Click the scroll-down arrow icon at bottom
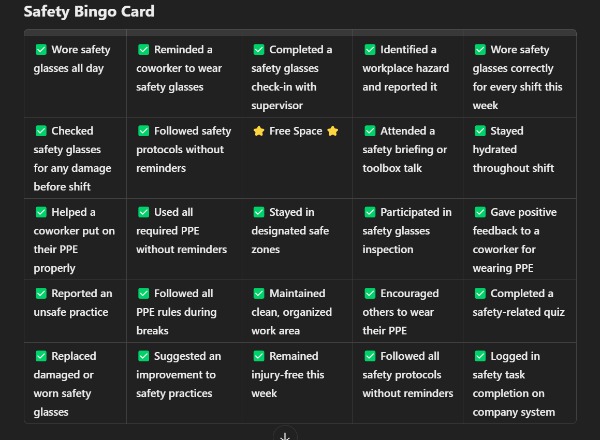Viewport: 600px width, 440px height. 285,435
